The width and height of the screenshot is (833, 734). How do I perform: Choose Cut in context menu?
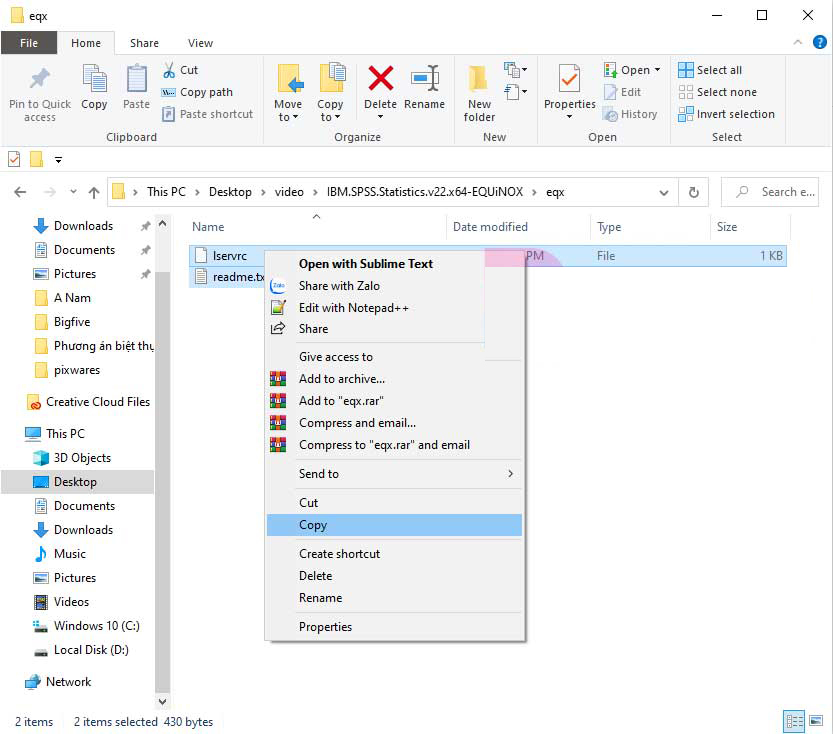[x=394, y=502]
